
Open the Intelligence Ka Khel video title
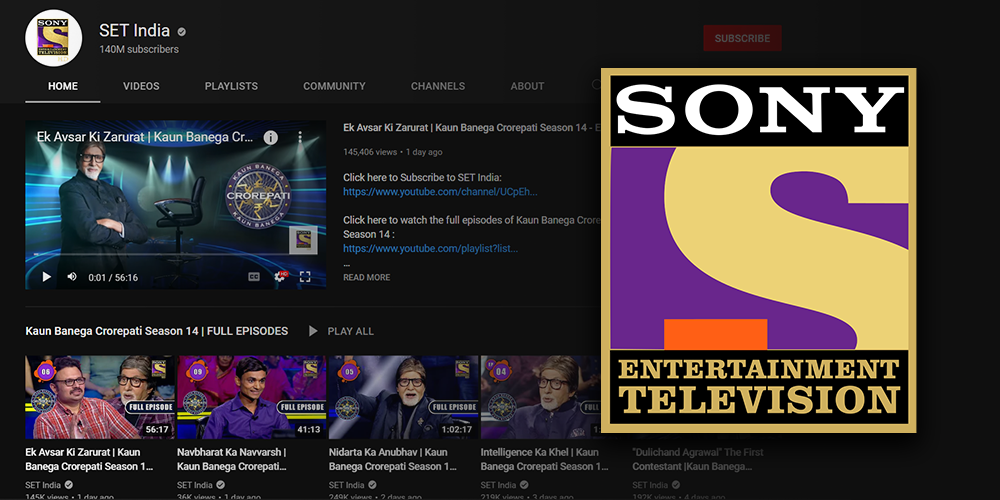coord(545,459)
